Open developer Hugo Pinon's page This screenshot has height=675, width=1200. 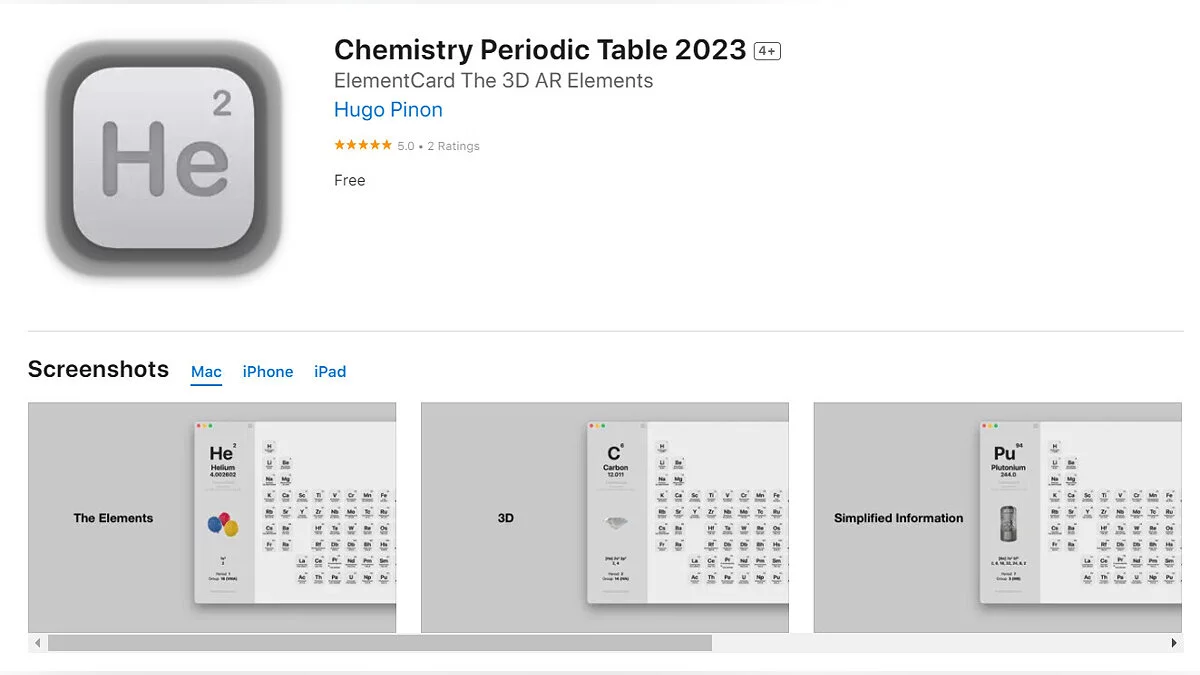(388, 110)
